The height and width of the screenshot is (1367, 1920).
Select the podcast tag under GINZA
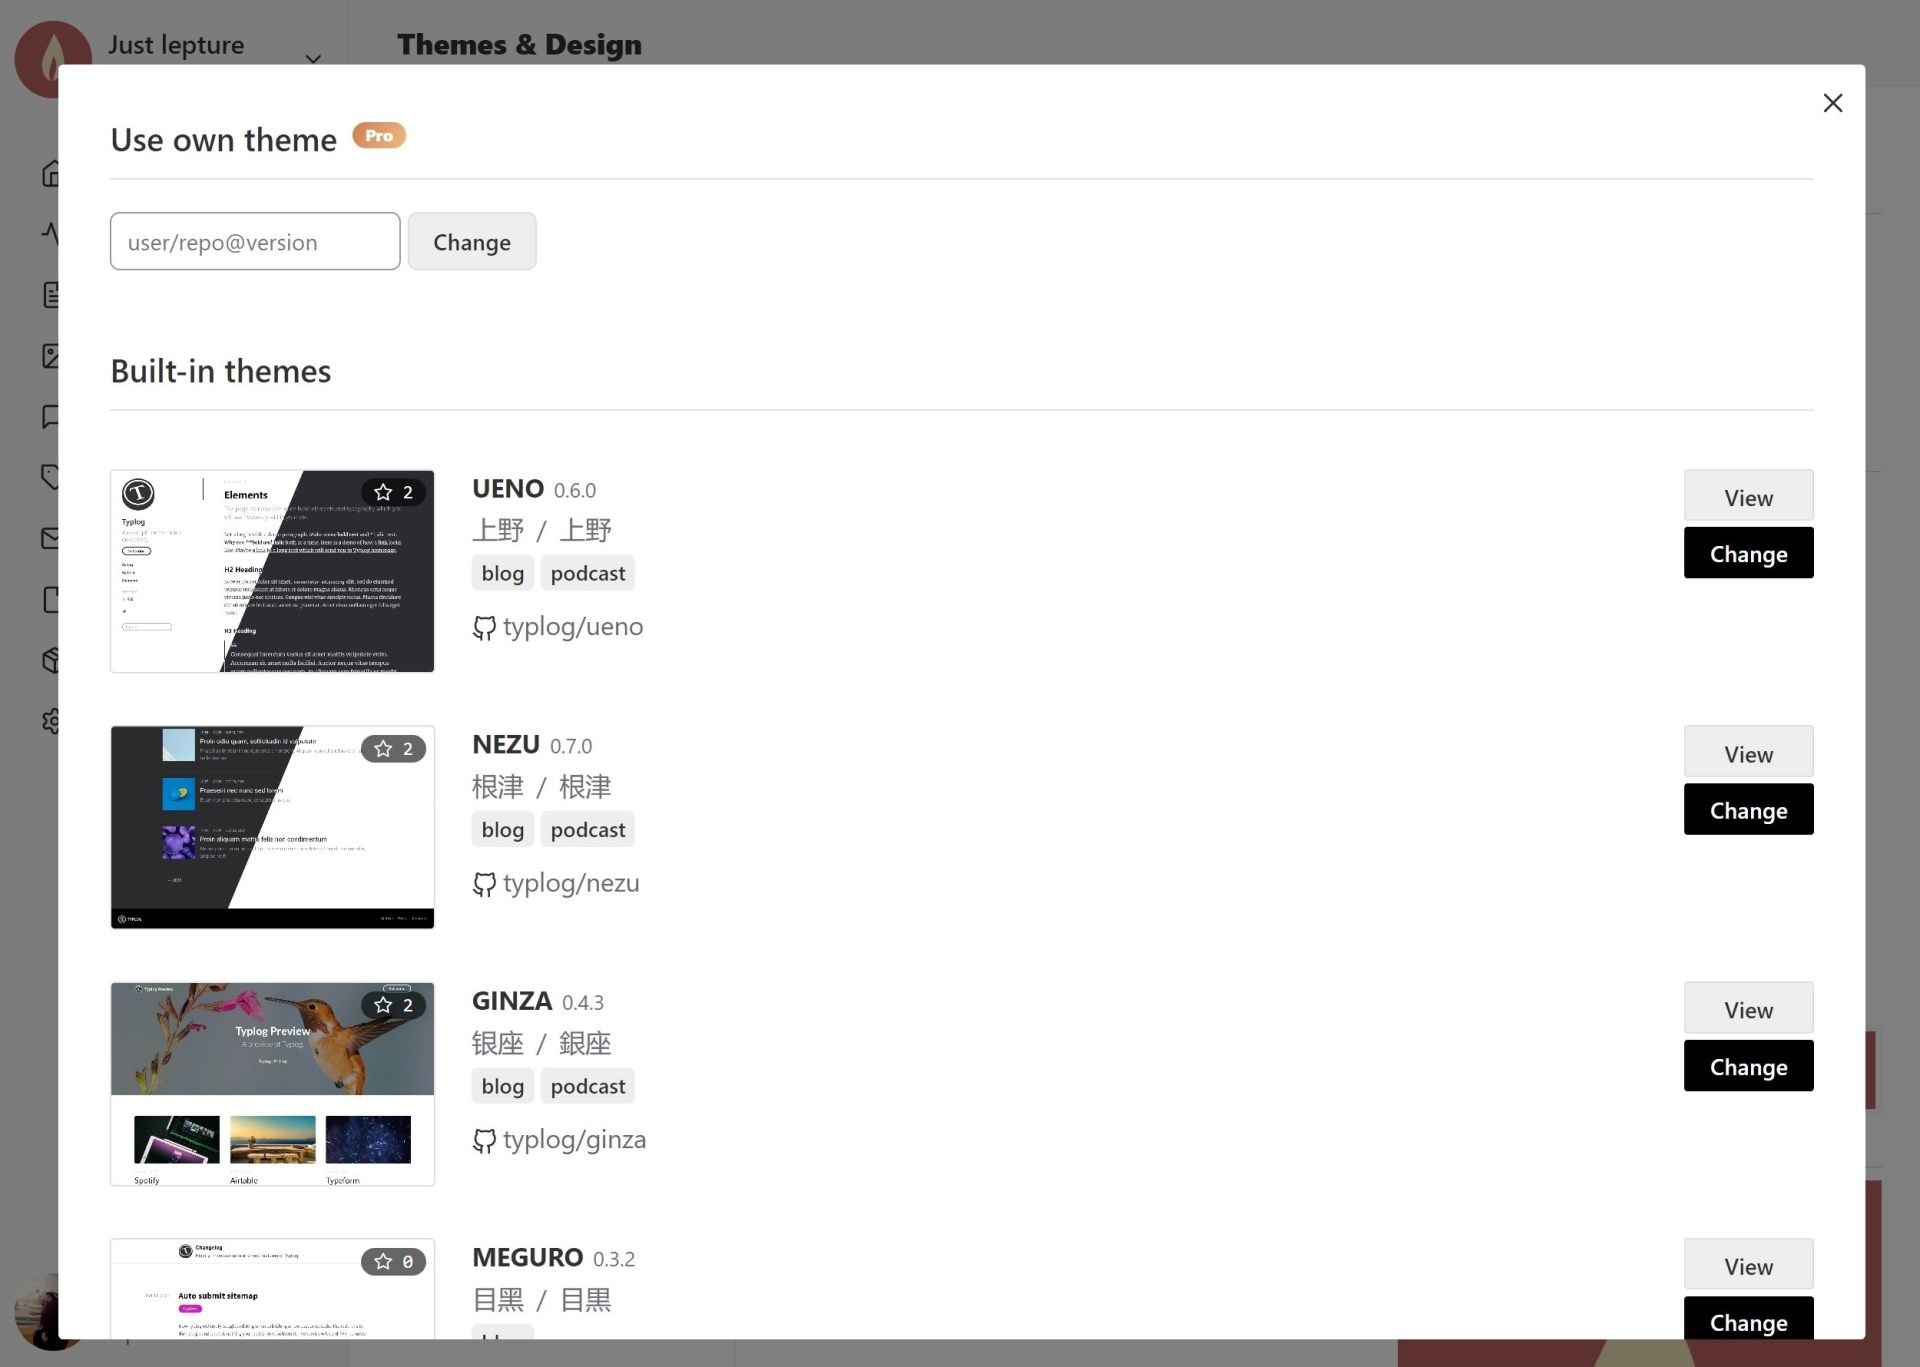point(587,1085)
